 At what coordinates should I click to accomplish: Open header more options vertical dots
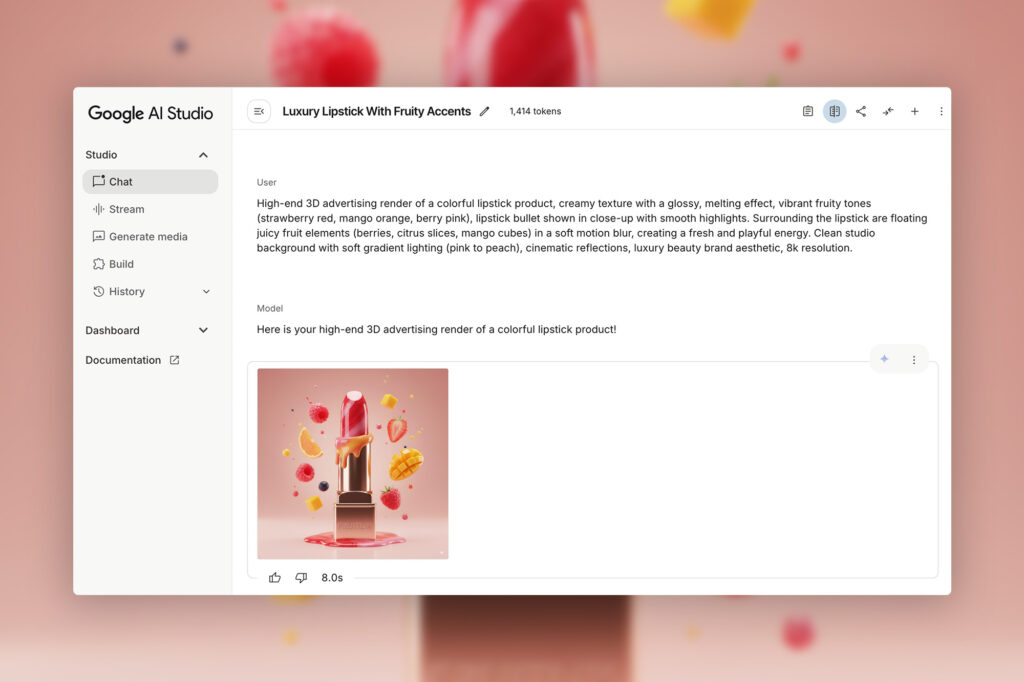[941, 111]
